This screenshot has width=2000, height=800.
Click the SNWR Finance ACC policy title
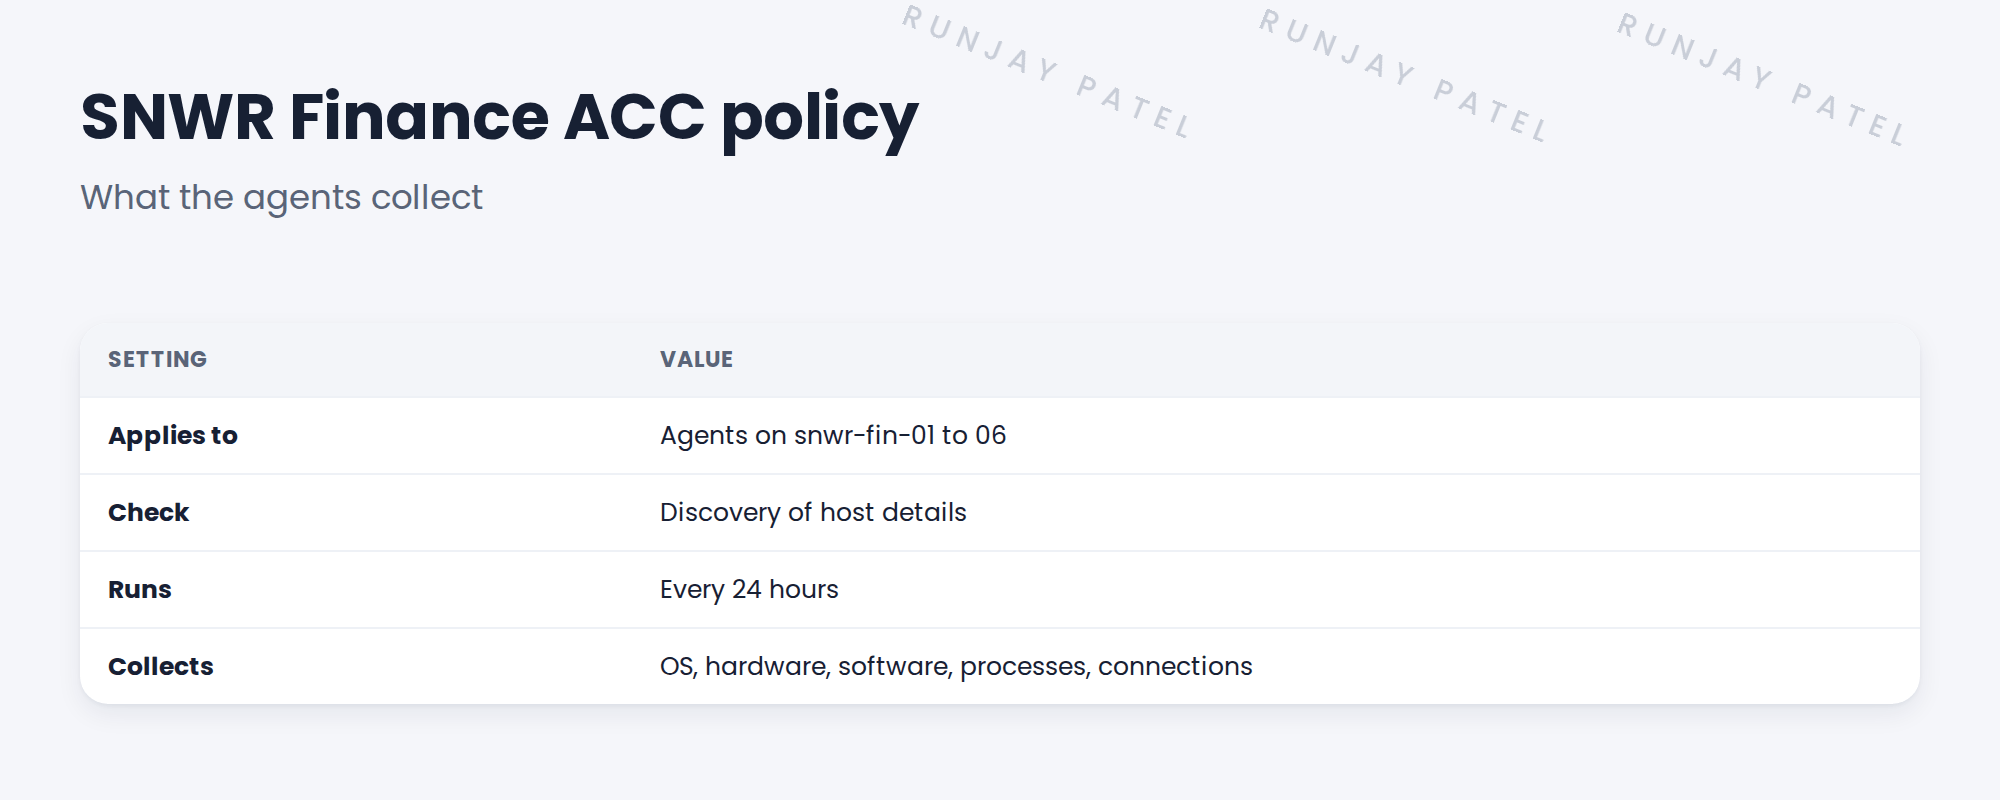[499, 119]
